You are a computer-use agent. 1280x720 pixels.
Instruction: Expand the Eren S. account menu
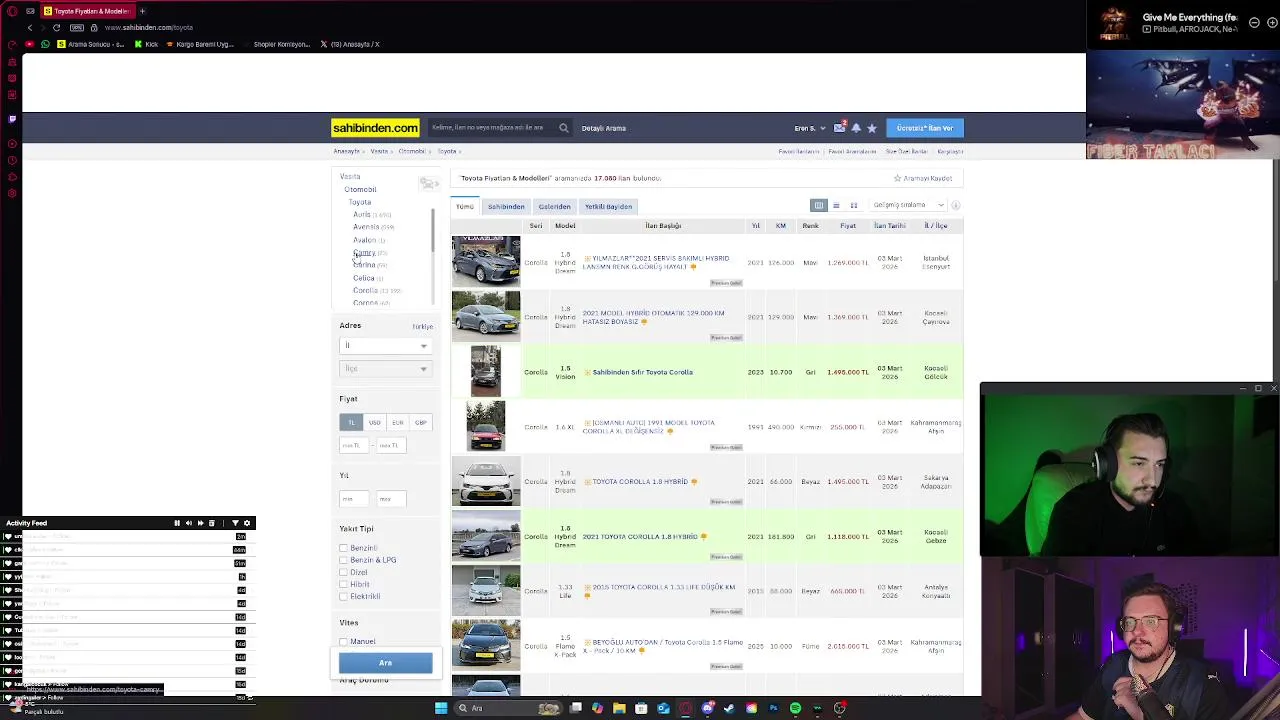coord(810,128)
